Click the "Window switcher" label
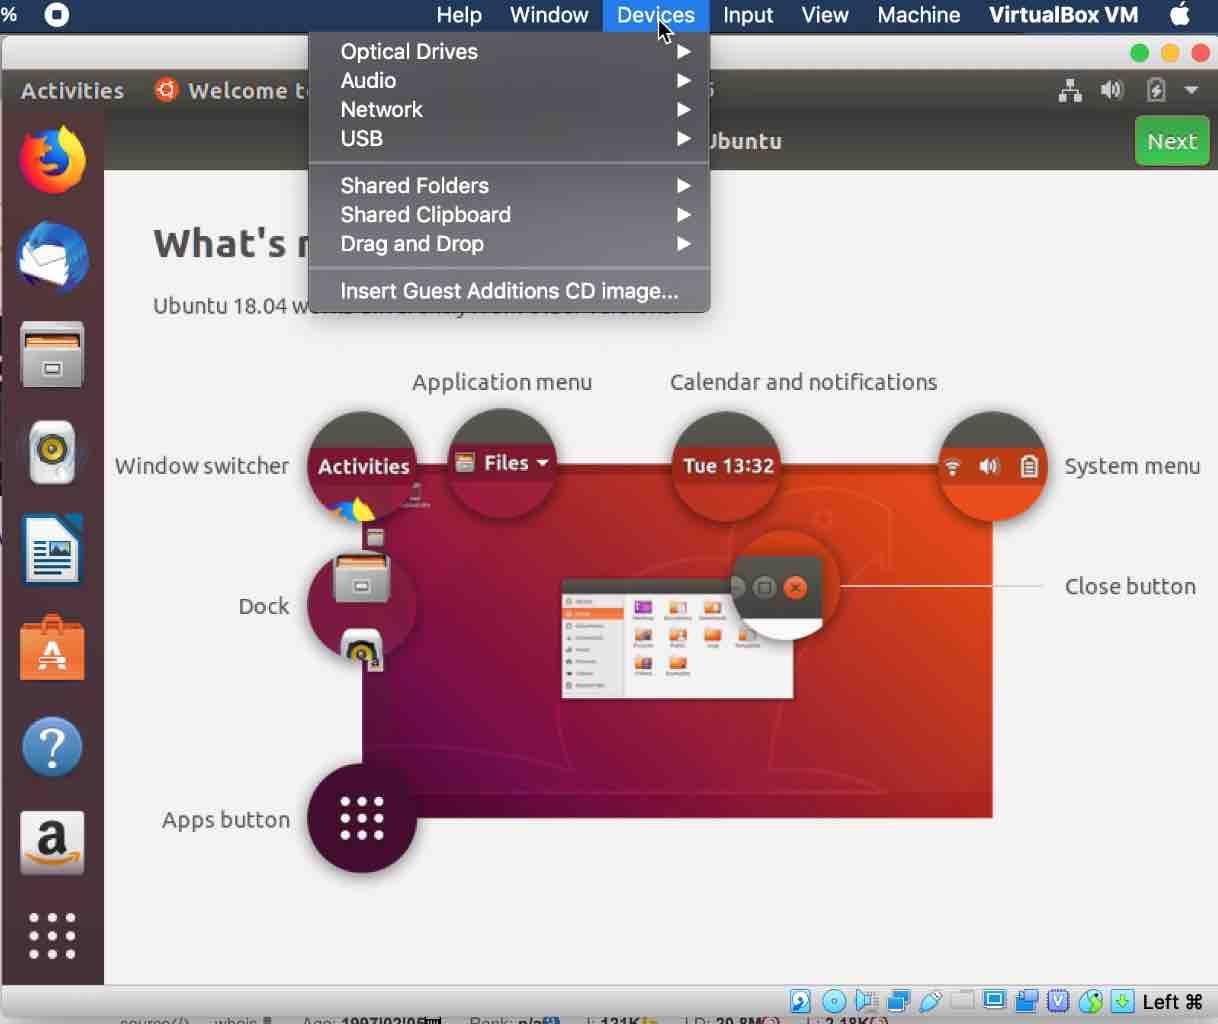 202,466
